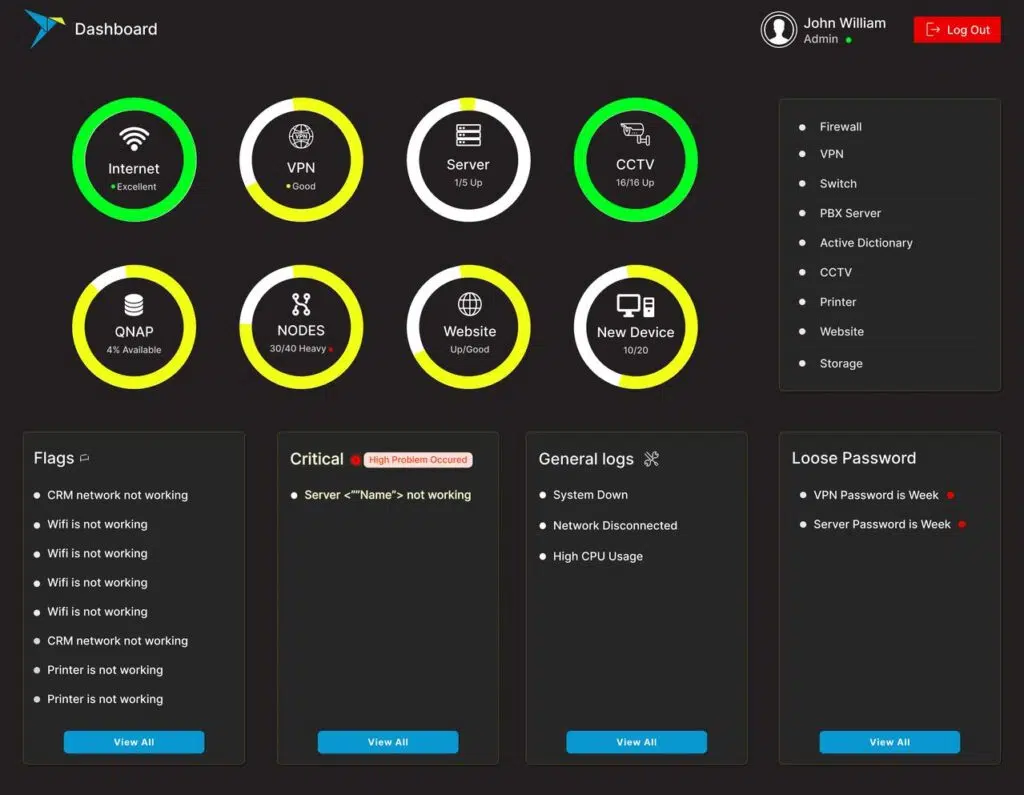This screenshot has height=795, width=1024.
Task: Click View All under Critical panel
Action: 388,742
